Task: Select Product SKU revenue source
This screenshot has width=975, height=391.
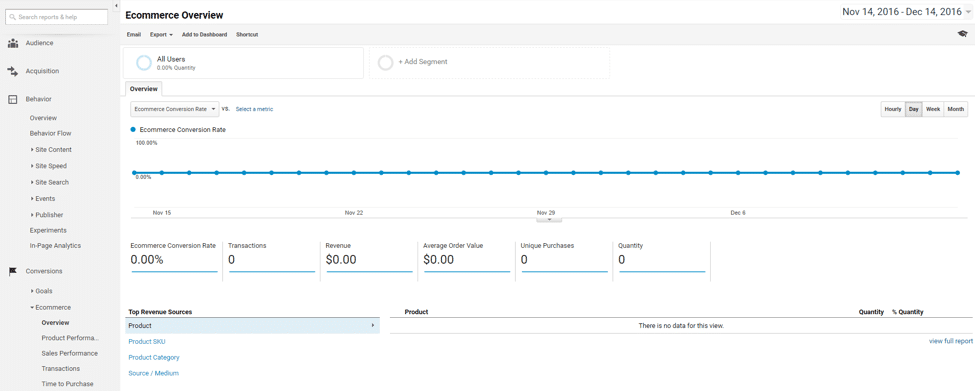Action: (x=147, y=342)
